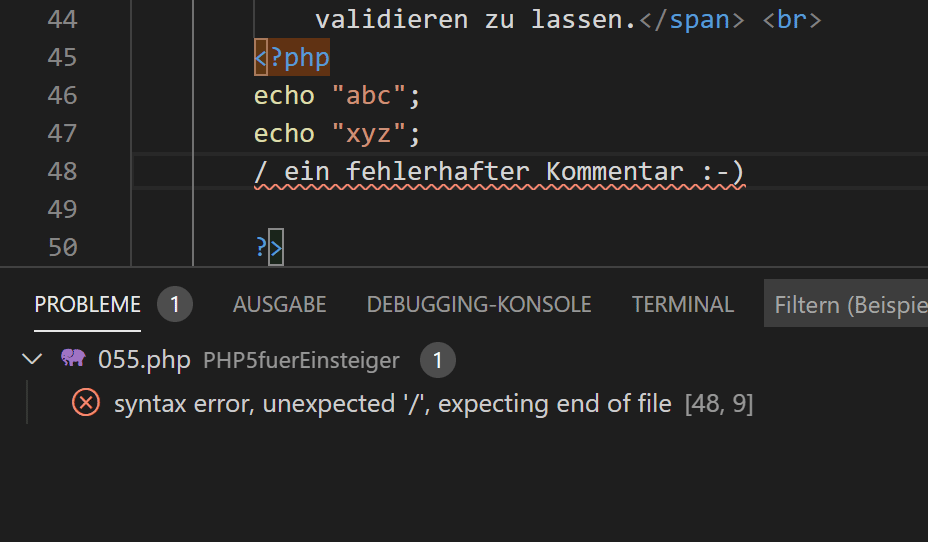Select the PROBLEME panel tab
The width and height of the screenshot is (928, 542).
tap(88, 304)
